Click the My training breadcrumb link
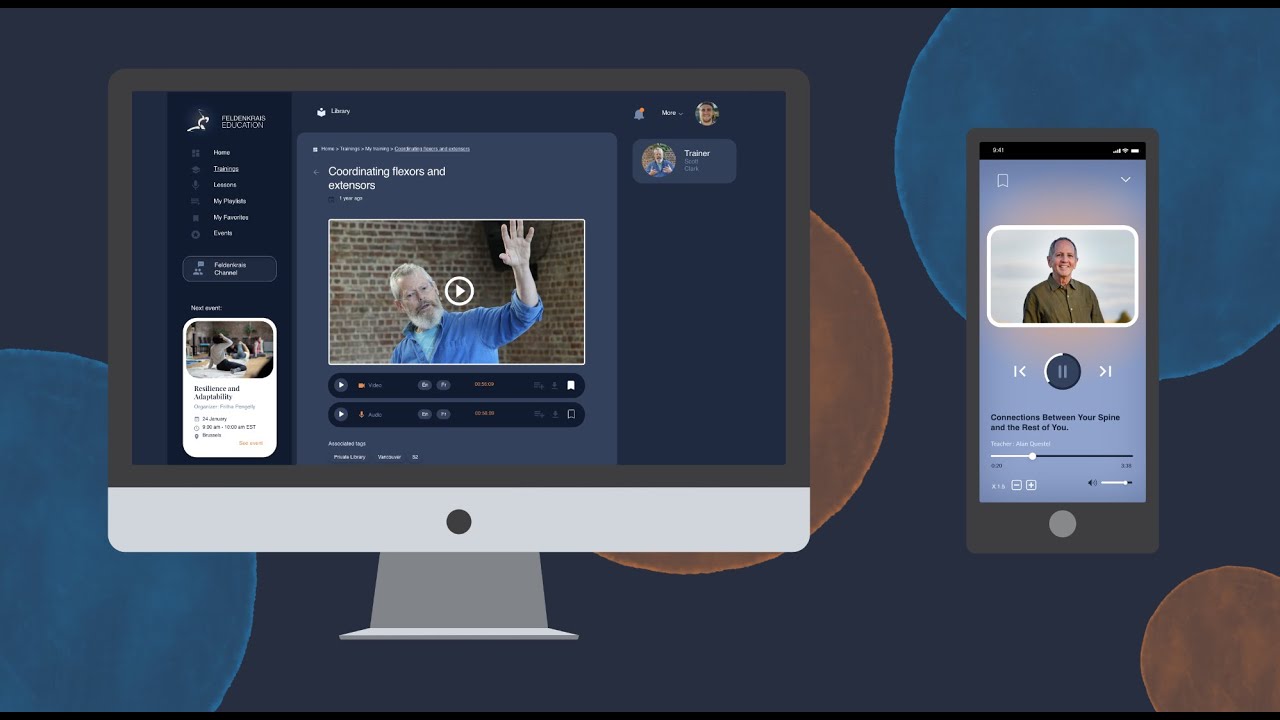Viewport: 1280px width, 720px height. click(x=377, y=149)
